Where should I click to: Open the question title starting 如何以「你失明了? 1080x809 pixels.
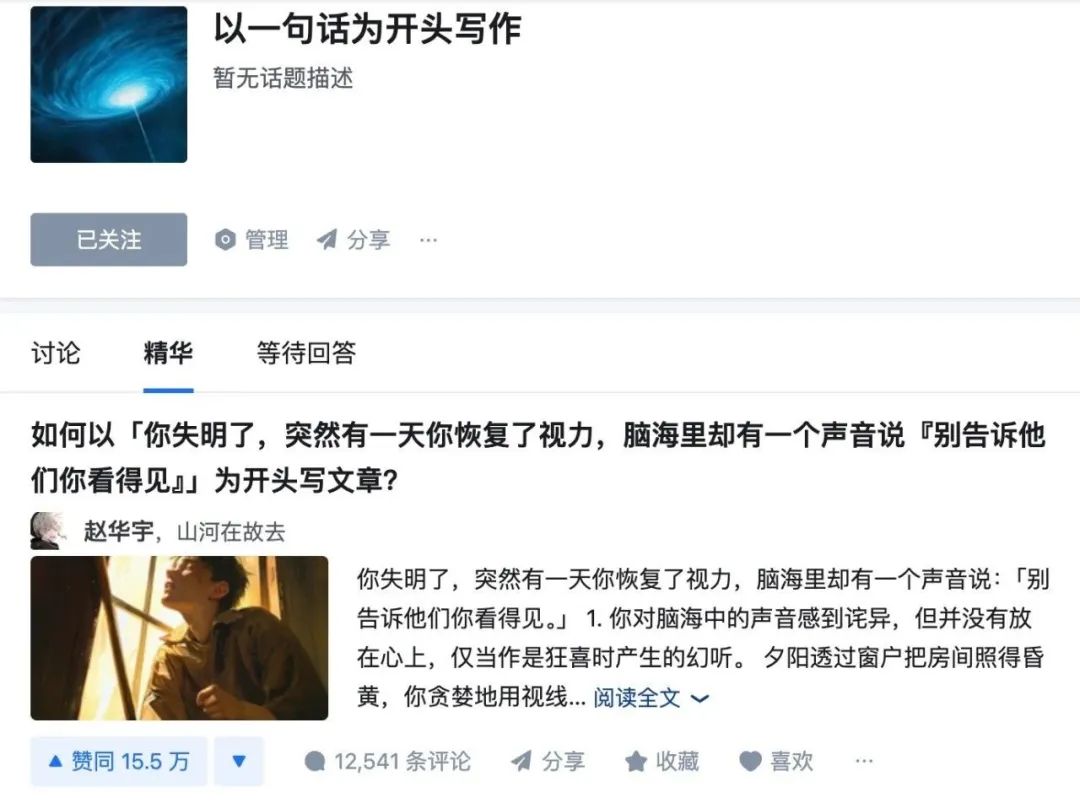[539, 457]
